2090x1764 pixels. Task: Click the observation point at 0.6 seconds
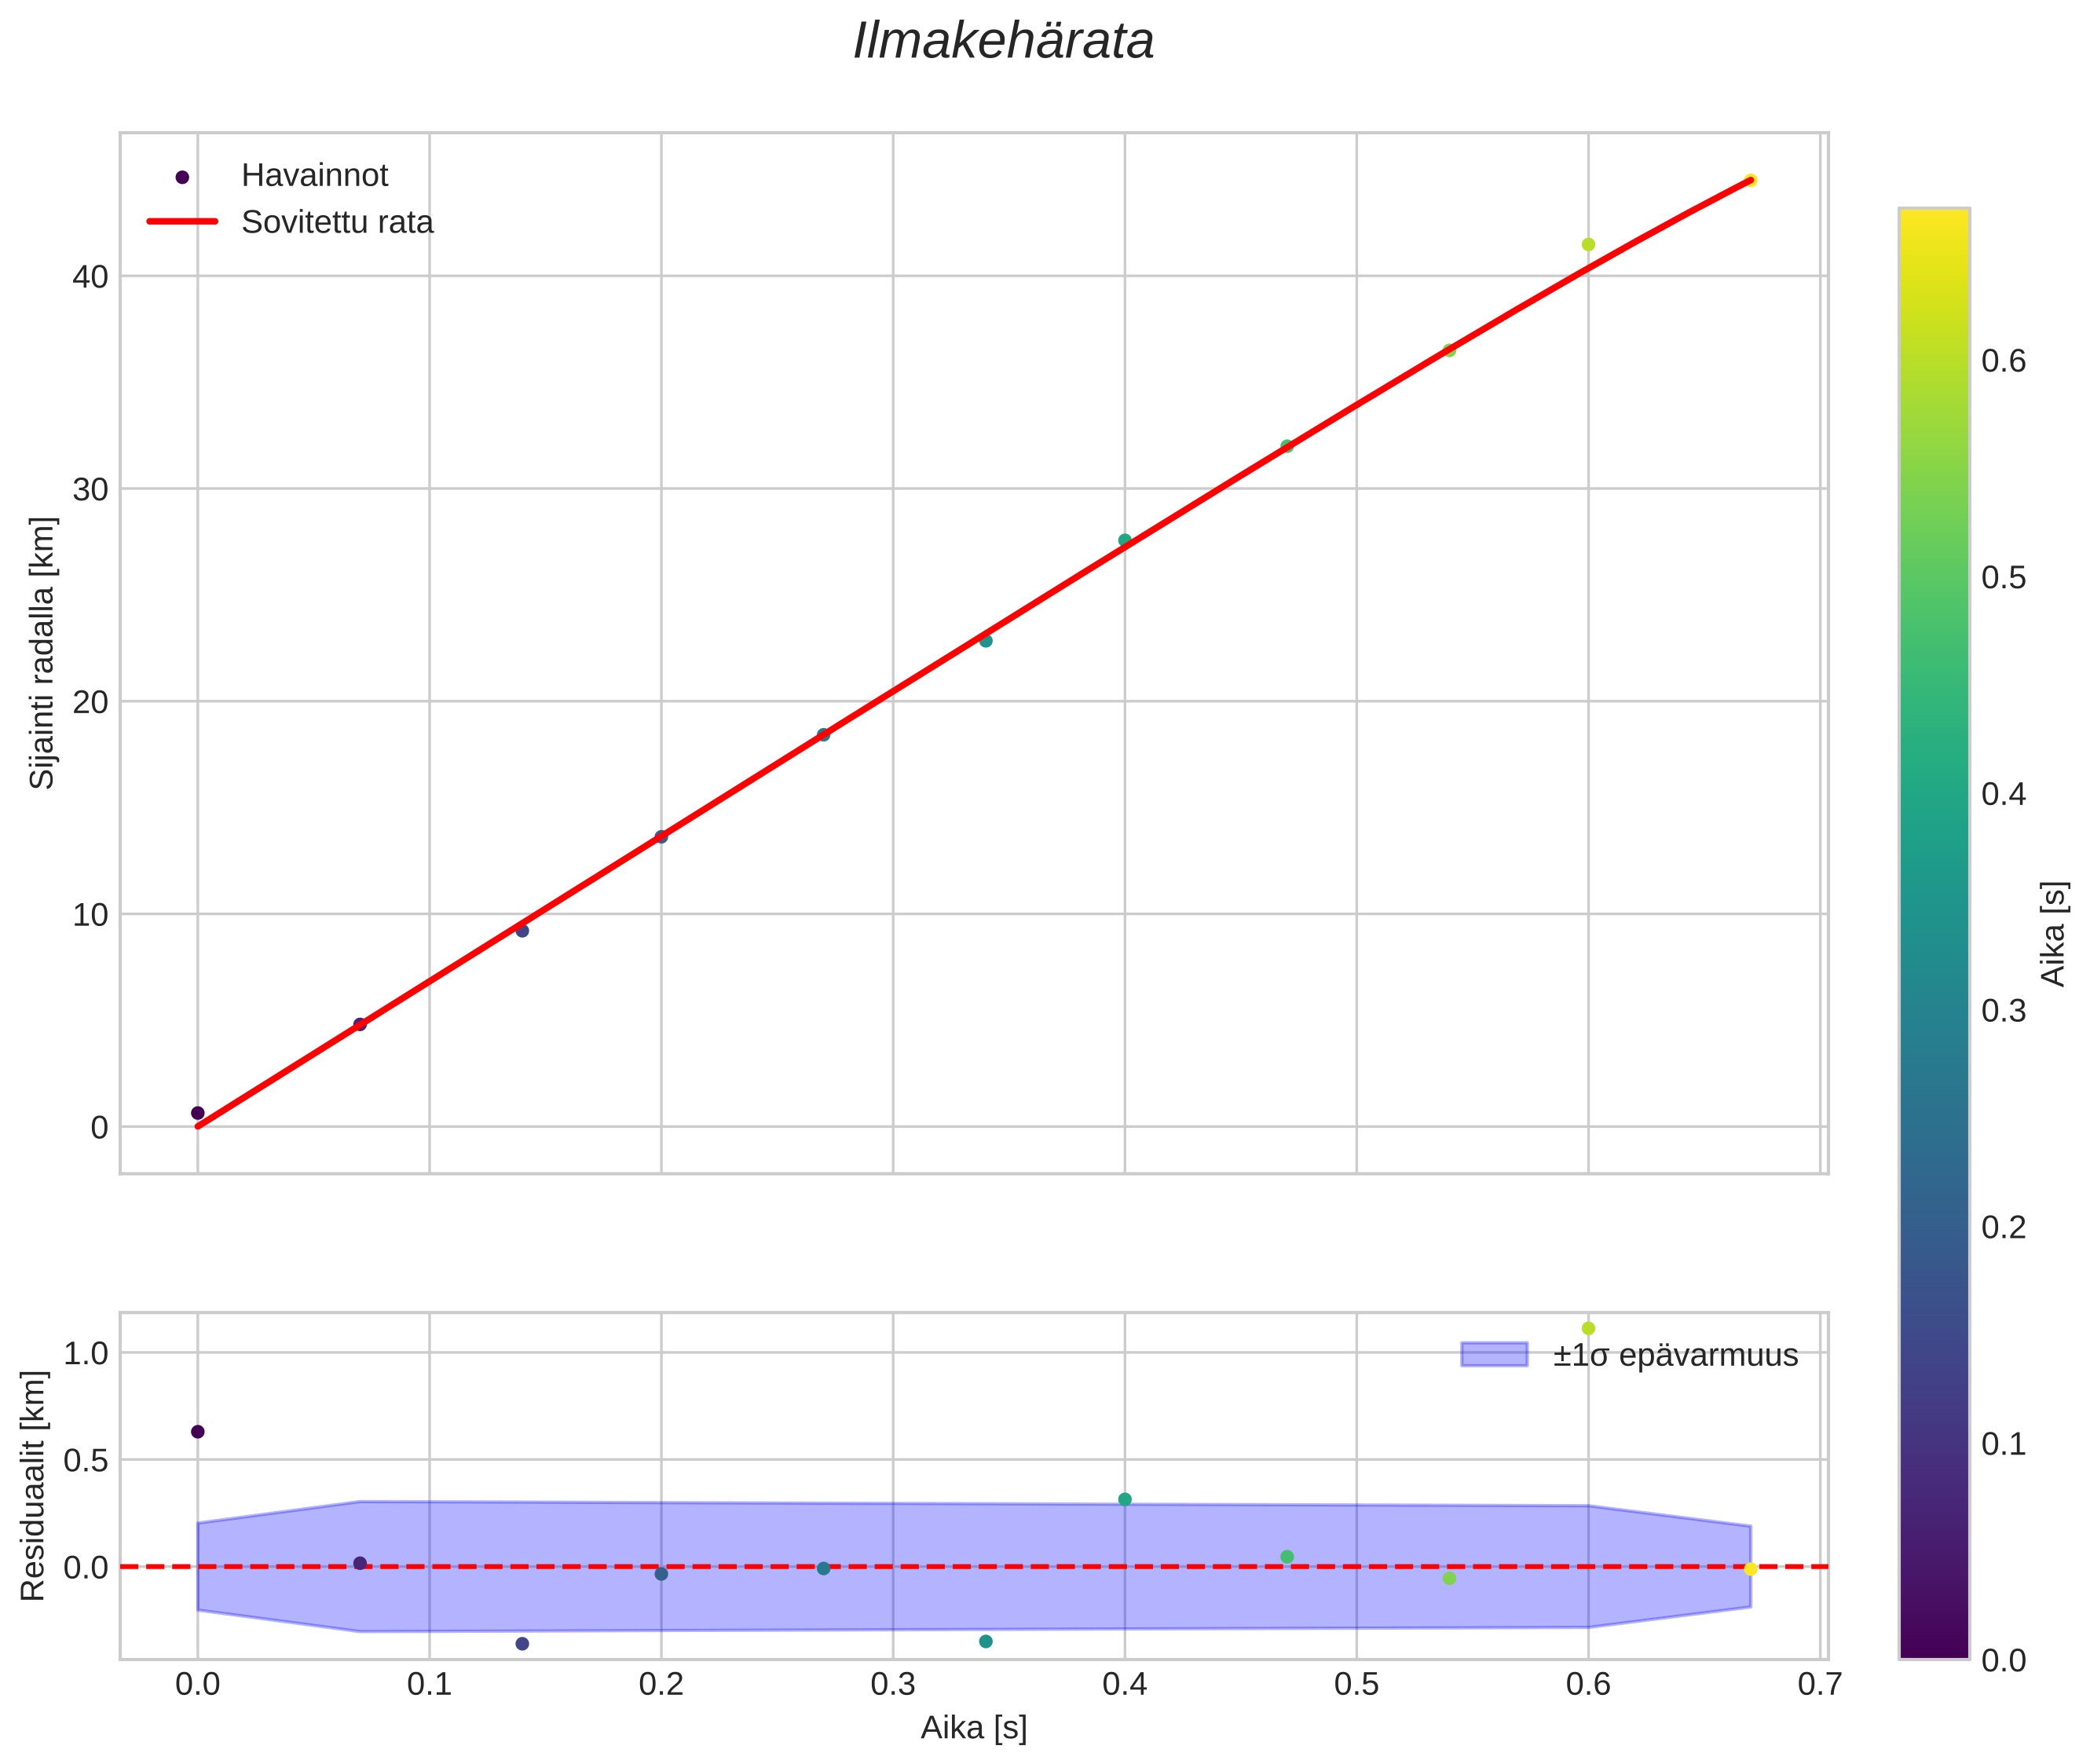click(1588, 244)
